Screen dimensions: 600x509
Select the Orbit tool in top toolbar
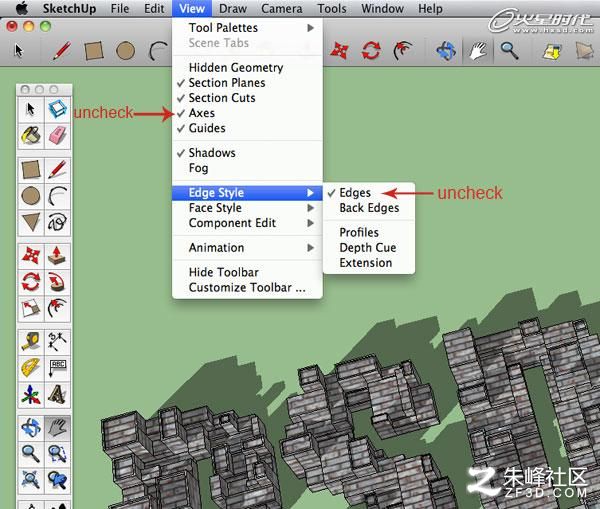click(446, 51)
